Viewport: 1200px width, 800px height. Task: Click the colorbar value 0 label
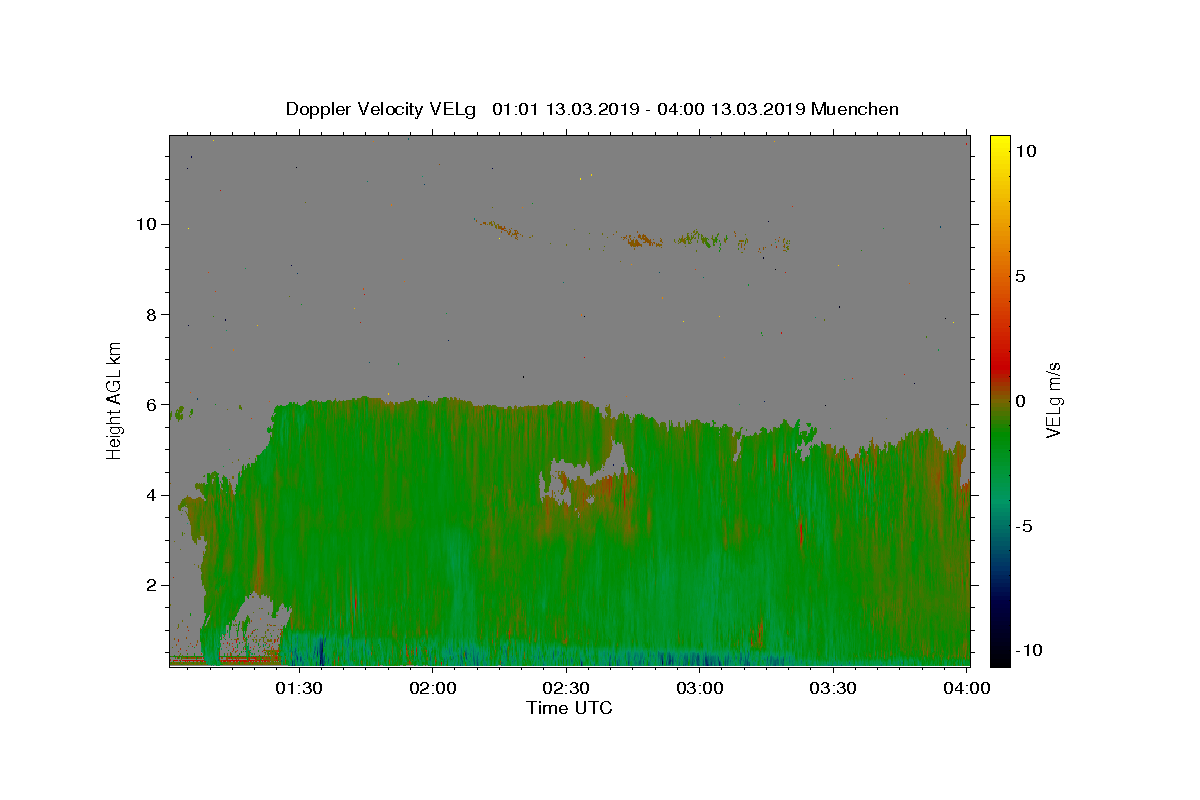pos(1020,401)
